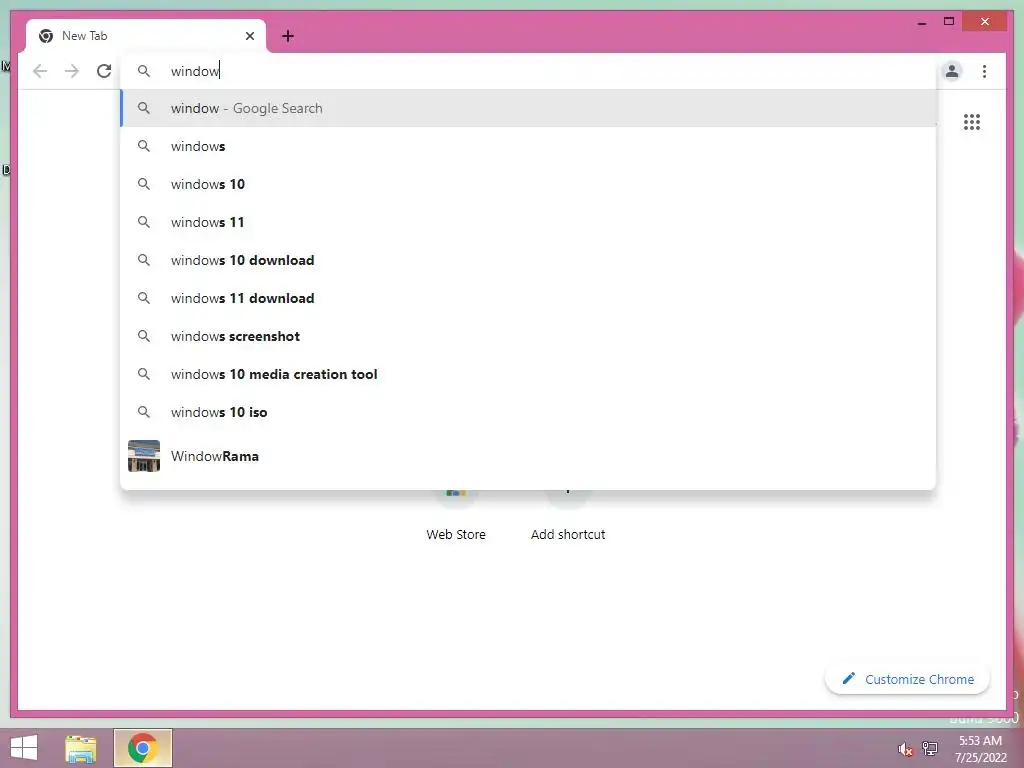1024x768 pixels.
Task: Maximize the Chrome window
Action: 949,22
